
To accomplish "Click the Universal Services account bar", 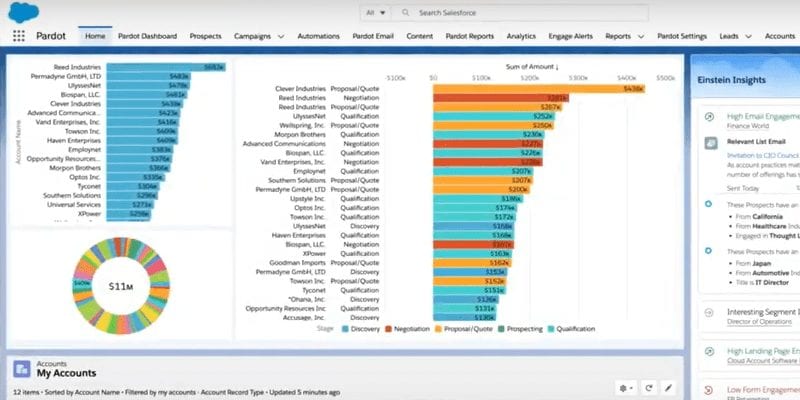I will (x=130, y=205).
